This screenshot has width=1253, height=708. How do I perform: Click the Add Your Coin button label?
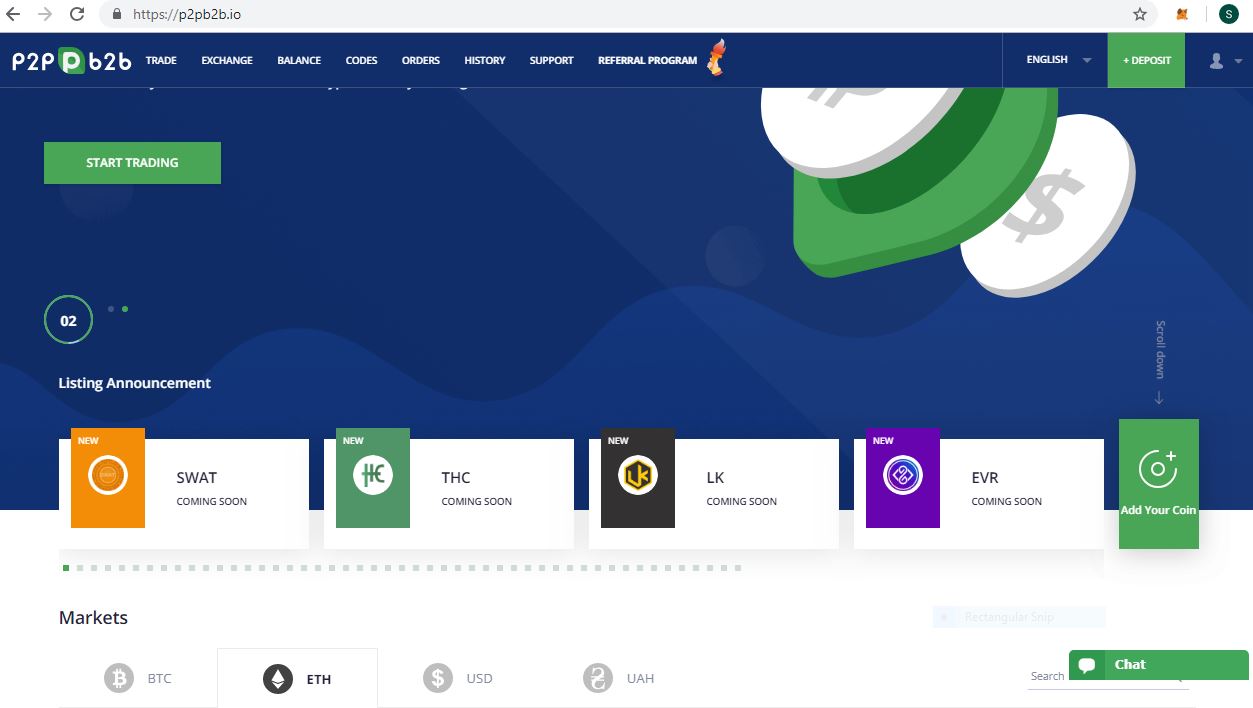1158,510
